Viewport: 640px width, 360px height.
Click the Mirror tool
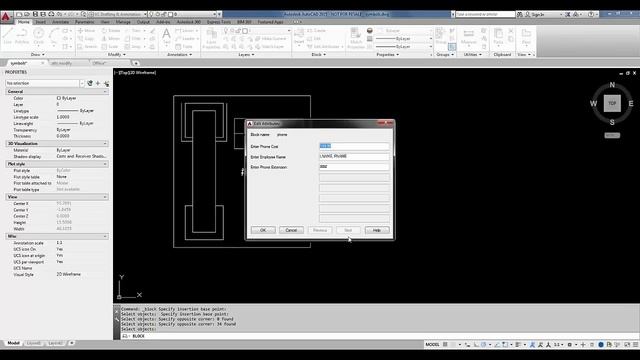(111, 38)
